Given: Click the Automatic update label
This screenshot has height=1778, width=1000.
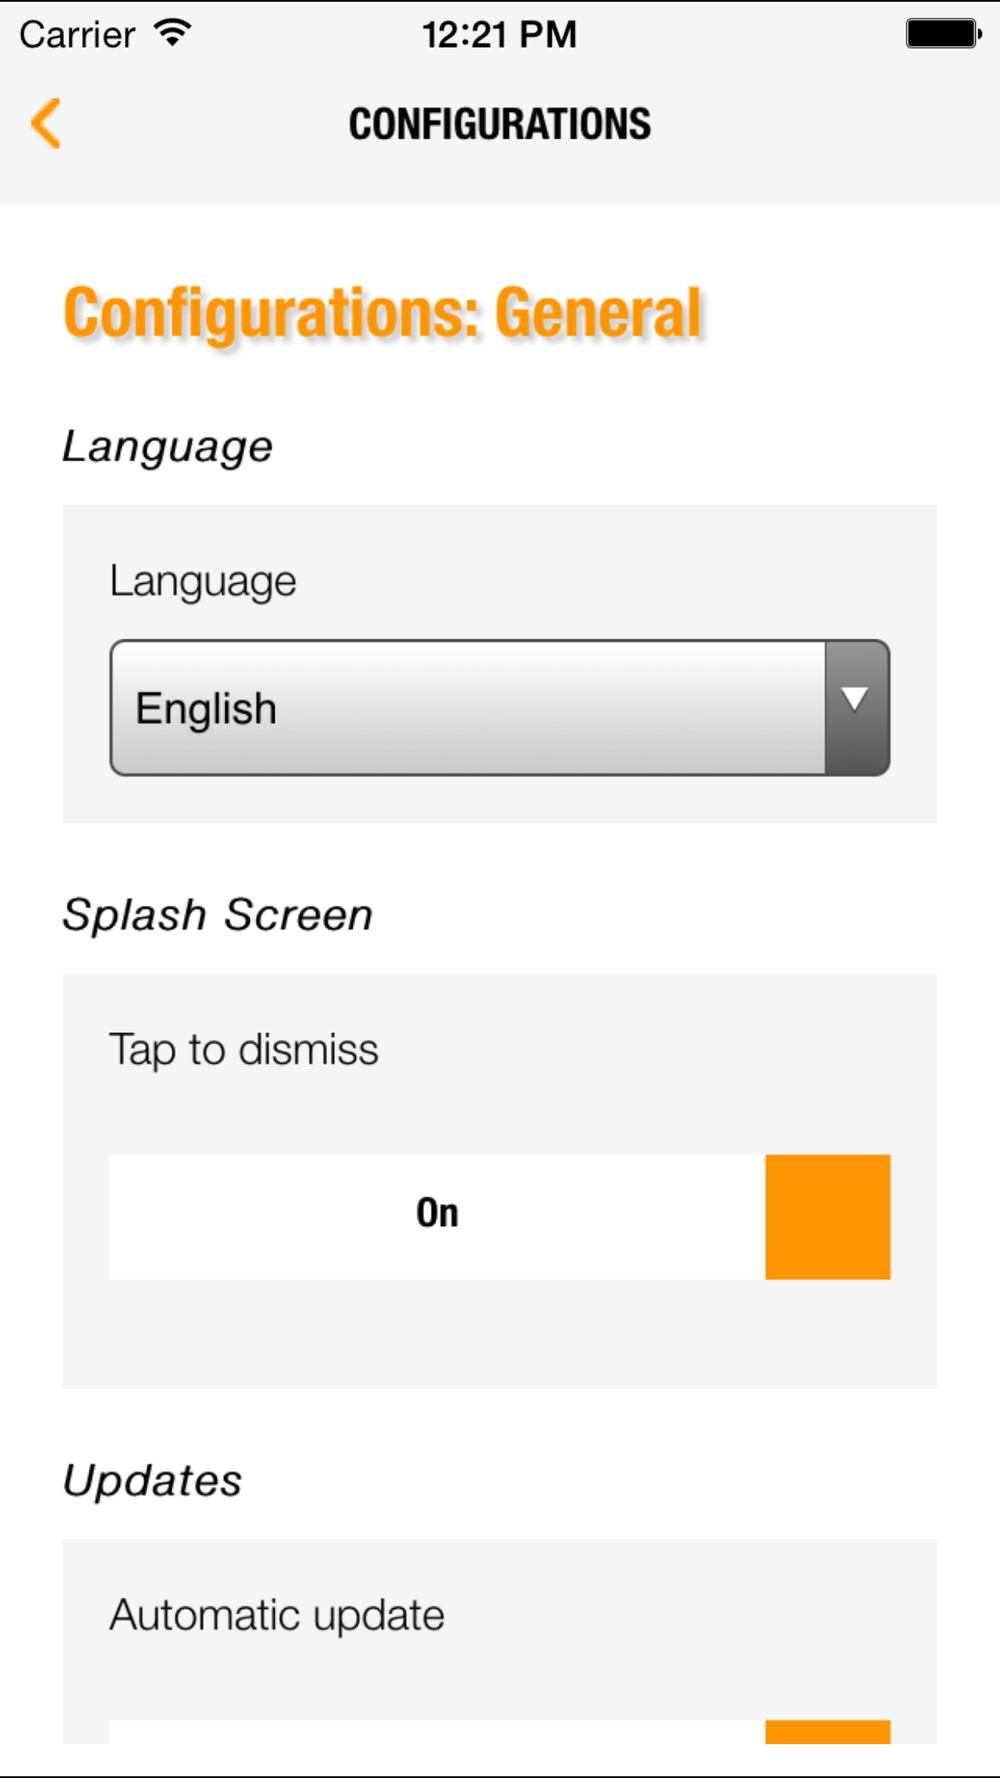Looking at the screenshot, I should pyautogui.click(x=277, y=1616).
